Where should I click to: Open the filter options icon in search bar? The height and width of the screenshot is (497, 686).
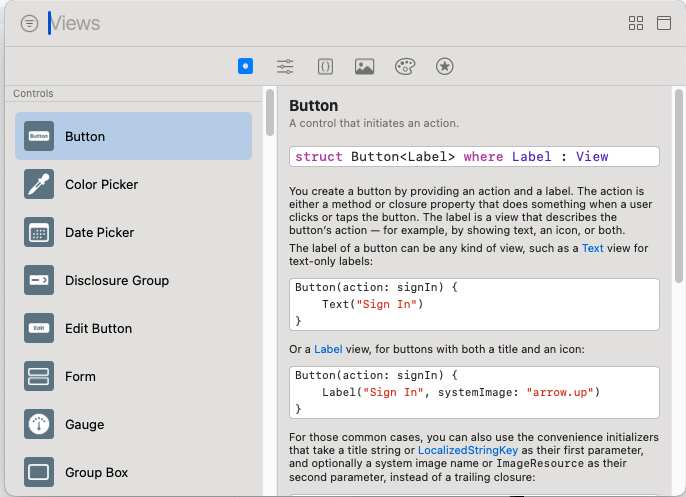click(x=29, y=23)
